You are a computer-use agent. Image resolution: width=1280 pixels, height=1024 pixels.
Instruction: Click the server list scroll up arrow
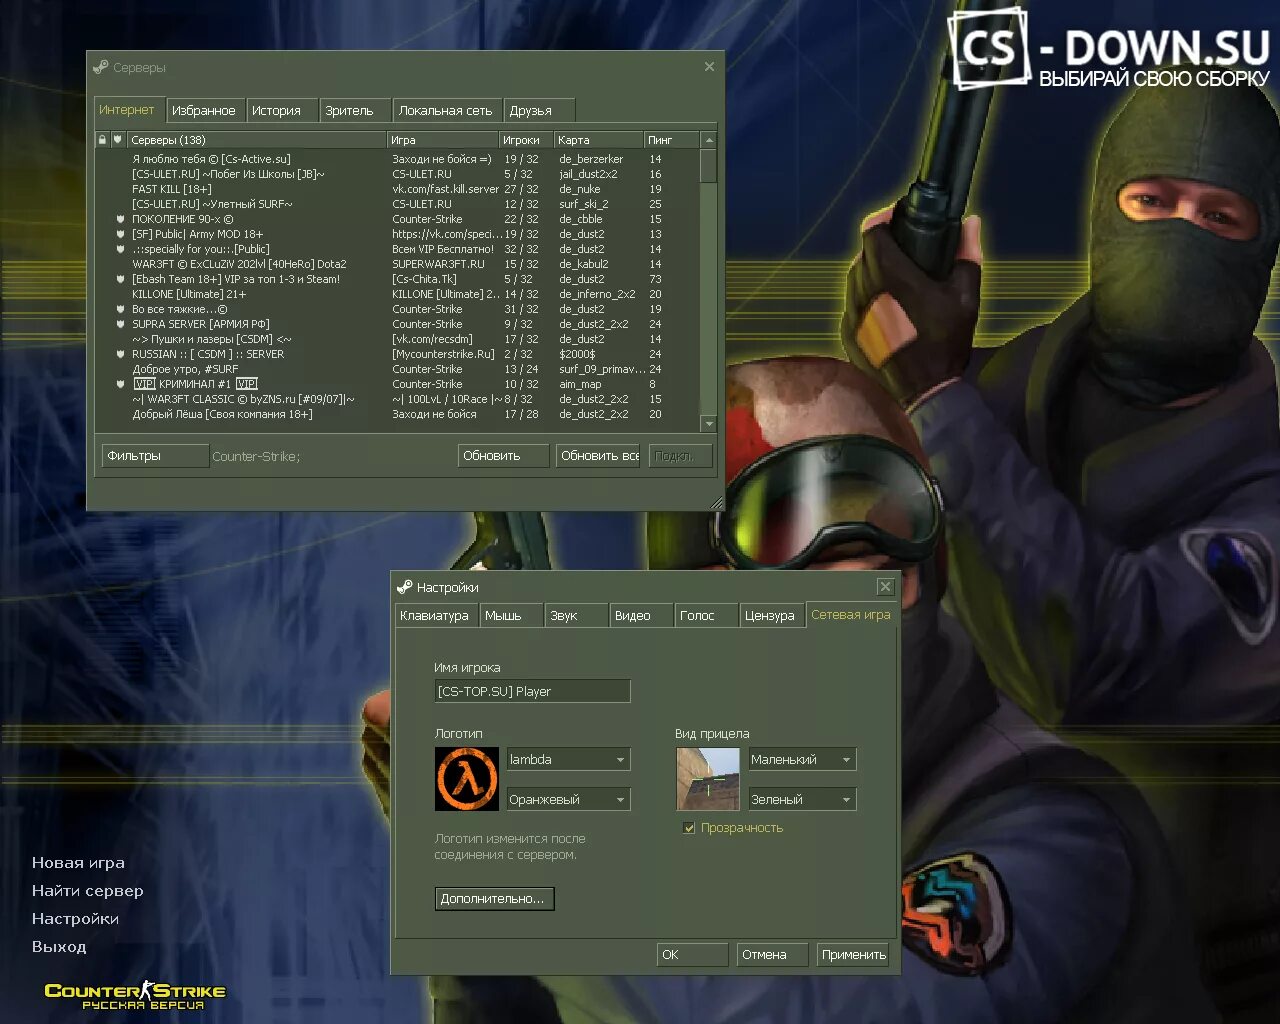(x=709, y=140)
